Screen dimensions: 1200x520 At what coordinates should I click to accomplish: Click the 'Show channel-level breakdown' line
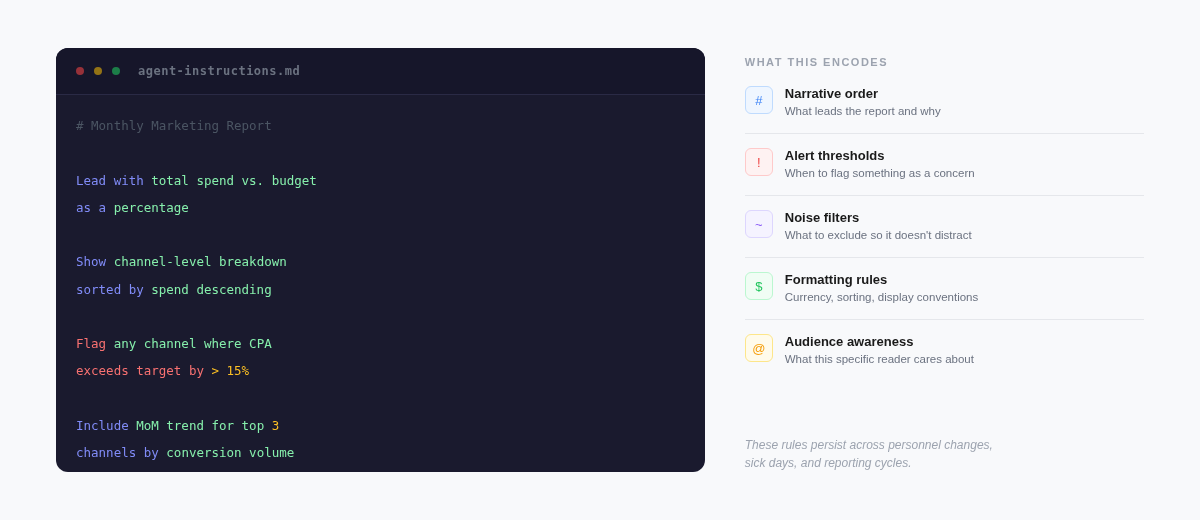181,262
